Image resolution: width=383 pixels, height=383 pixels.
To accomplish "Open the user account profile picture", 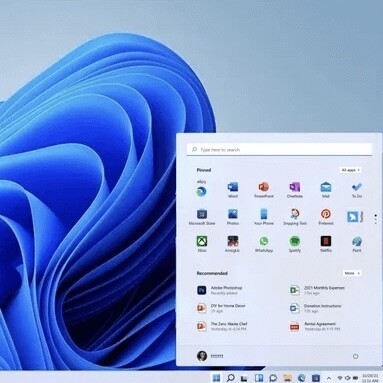I will click(202, 356).
